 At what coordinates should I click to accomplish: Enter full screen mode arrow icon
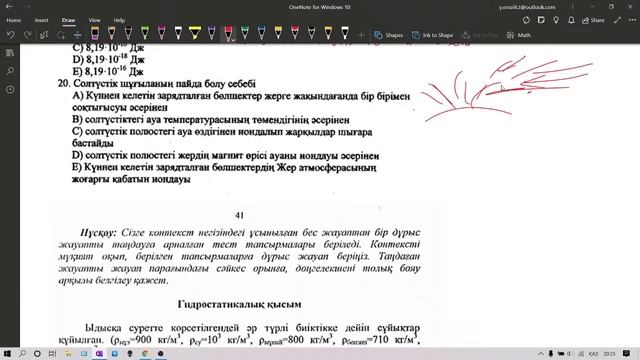tap(617, 20)
